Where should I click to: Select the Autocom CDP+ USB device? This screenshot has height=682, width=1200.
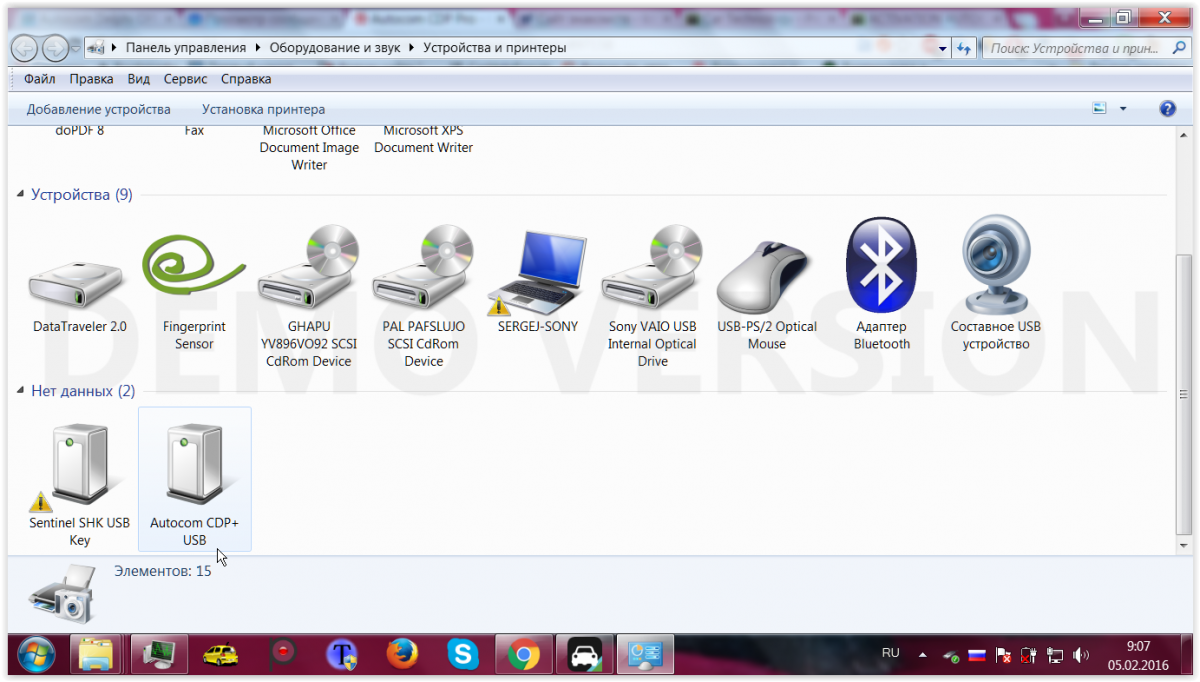[195, 478]
